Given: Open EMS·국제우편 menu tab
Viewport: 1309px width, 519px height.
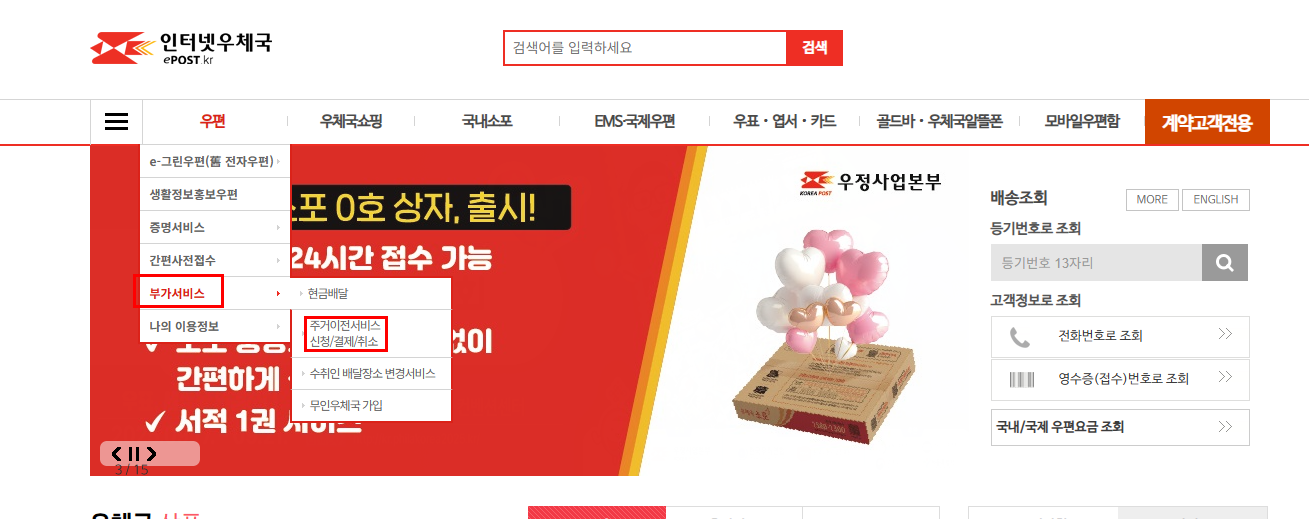Looking at the screenshot, I should [x=635, y=122].
